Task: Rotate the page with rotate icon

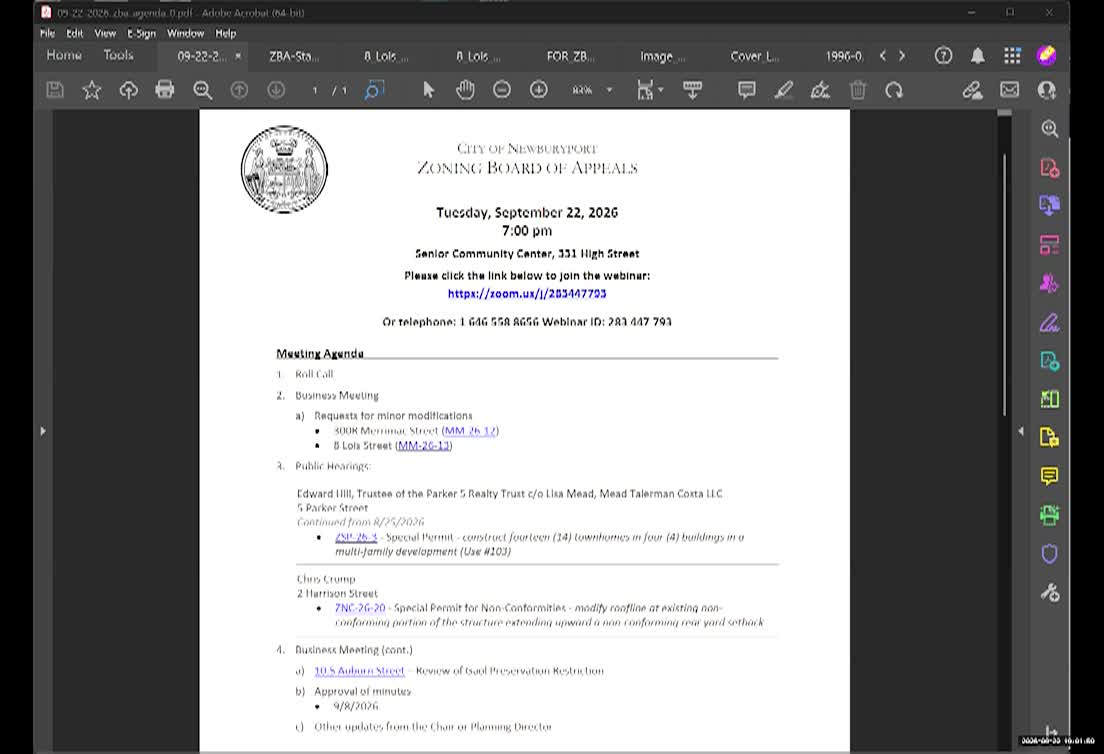Action: pyautogui.click(x=894, y=90)
